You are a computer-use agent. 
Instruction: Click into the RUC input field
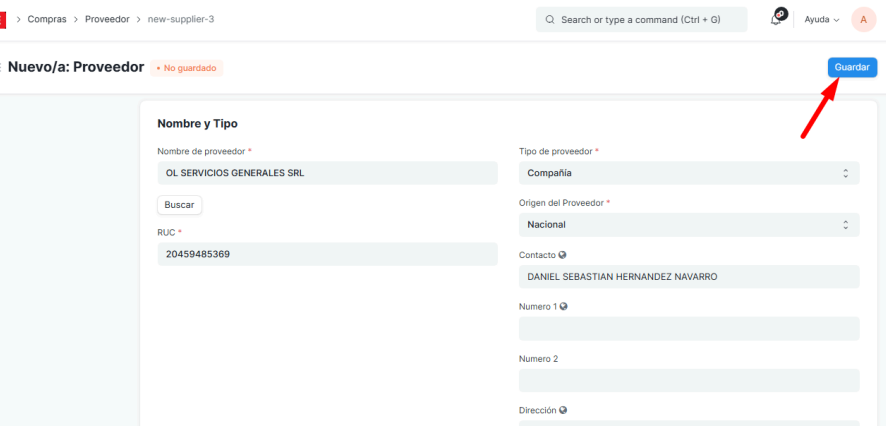pos(327,254)
